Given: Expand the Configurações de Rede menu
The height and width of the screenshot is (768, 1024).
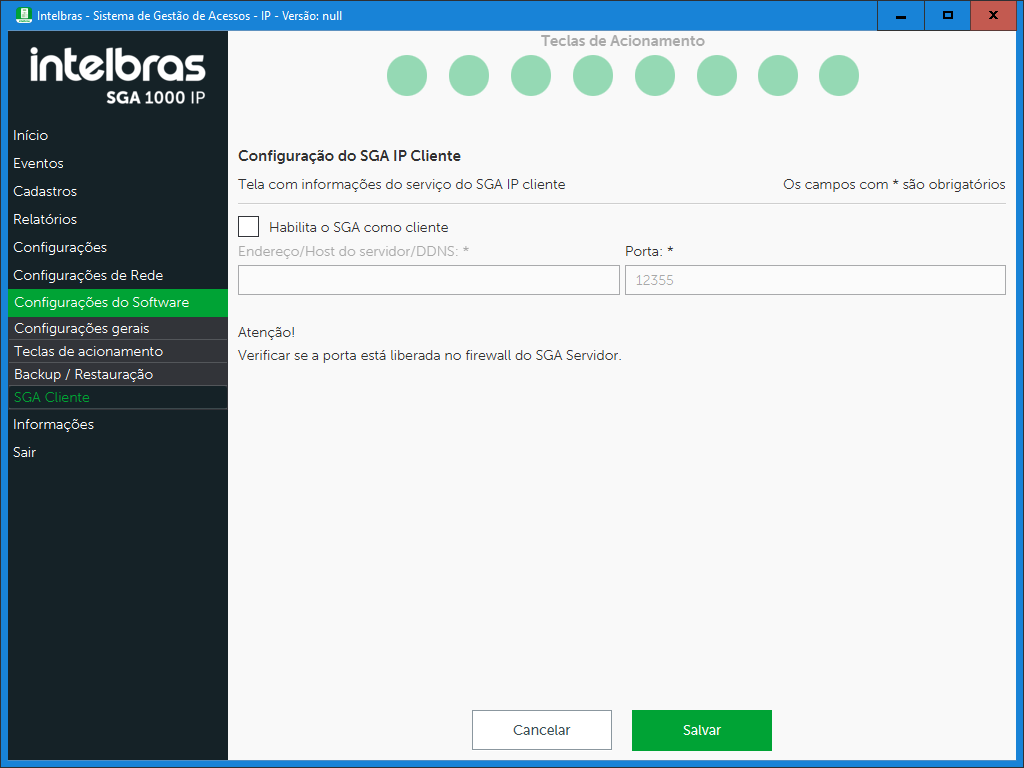Looking at the screenshot, I should (88, 275).
